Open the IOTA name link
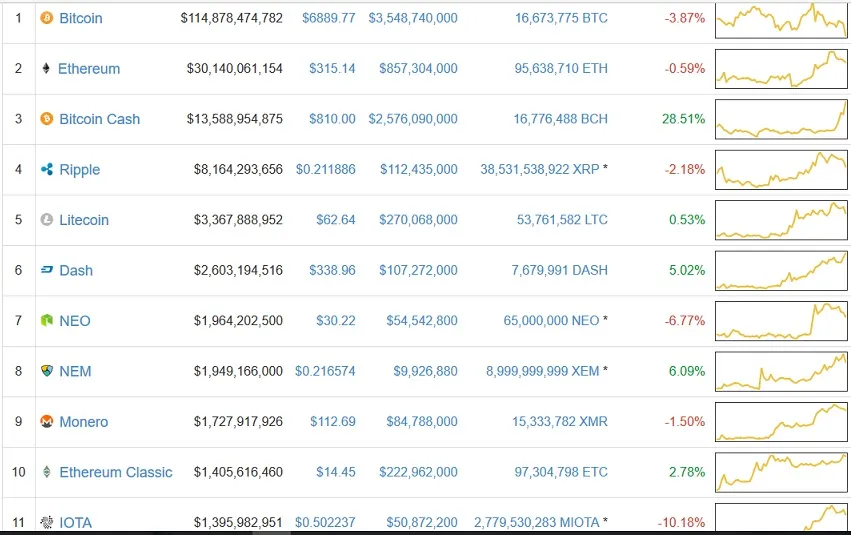 click(75, 523)
